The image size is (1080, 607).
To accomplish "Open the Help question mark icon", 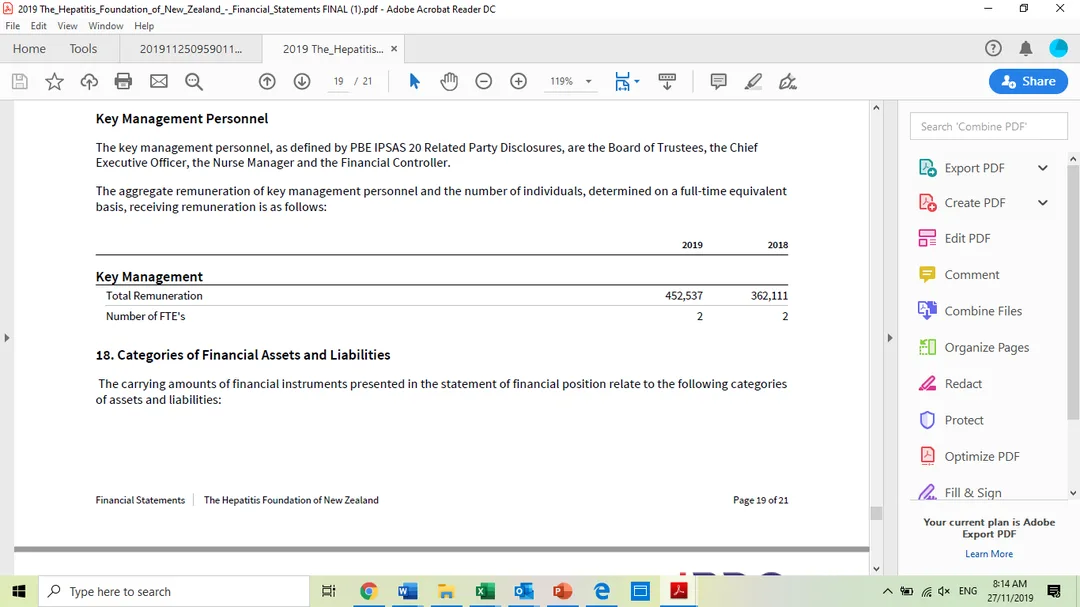I will click(x=993, y=48).
